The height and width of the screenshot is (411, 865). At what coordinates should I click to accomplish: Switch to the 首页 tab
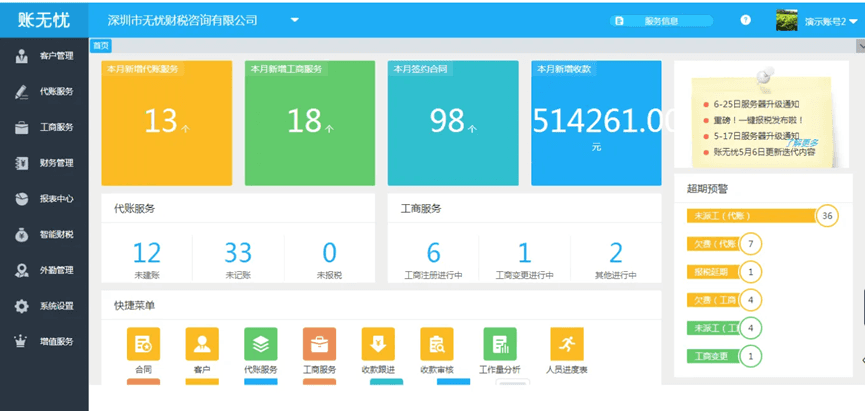[x=101, y=46]
